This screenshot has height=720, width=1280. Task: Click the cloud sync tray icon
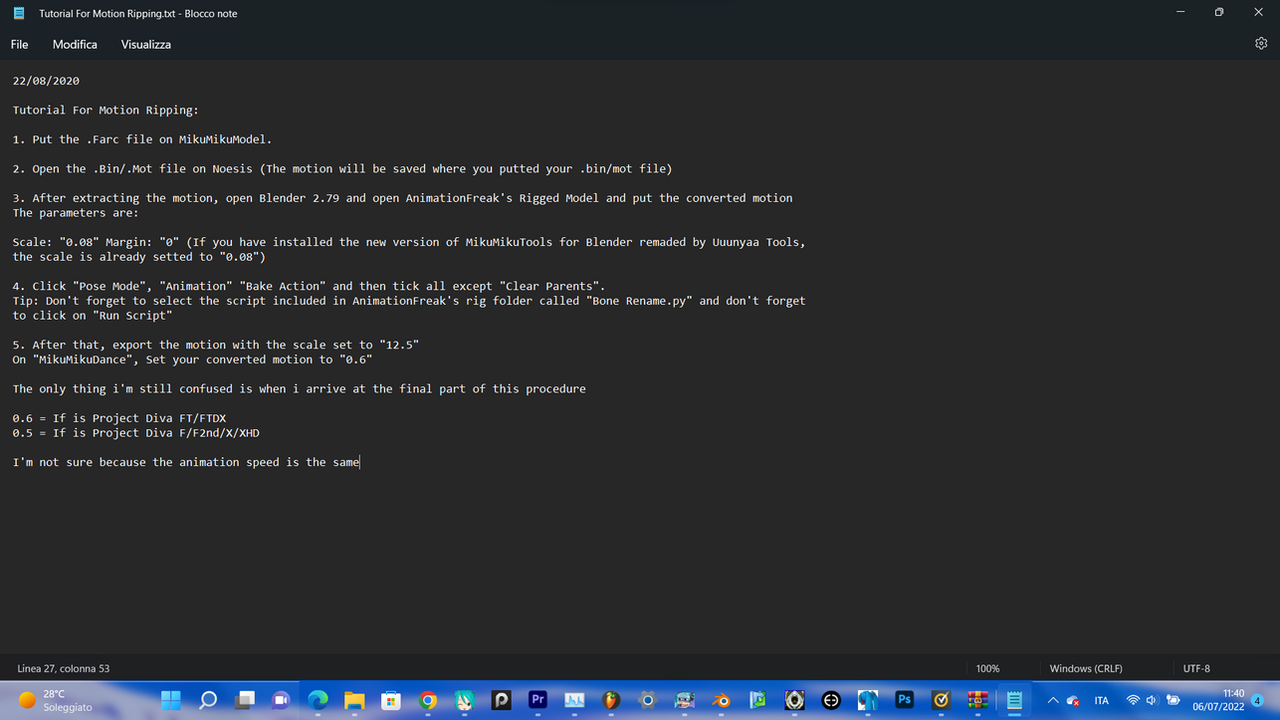point(1073,700)
